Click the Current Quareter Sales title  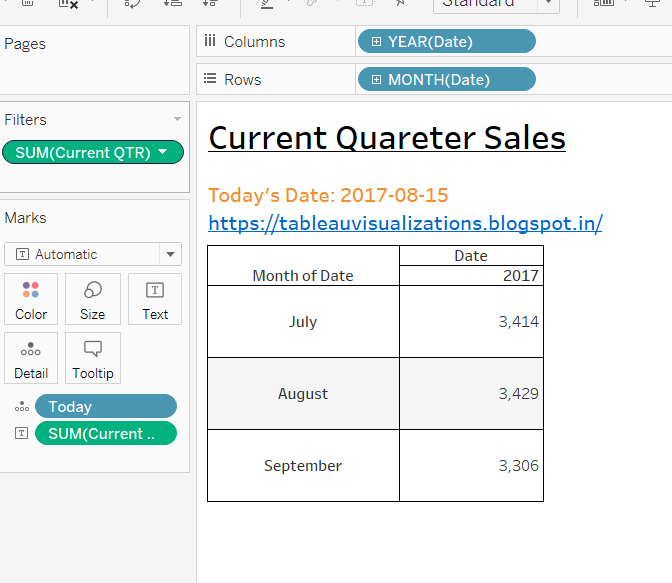click(x=387, y=138)
